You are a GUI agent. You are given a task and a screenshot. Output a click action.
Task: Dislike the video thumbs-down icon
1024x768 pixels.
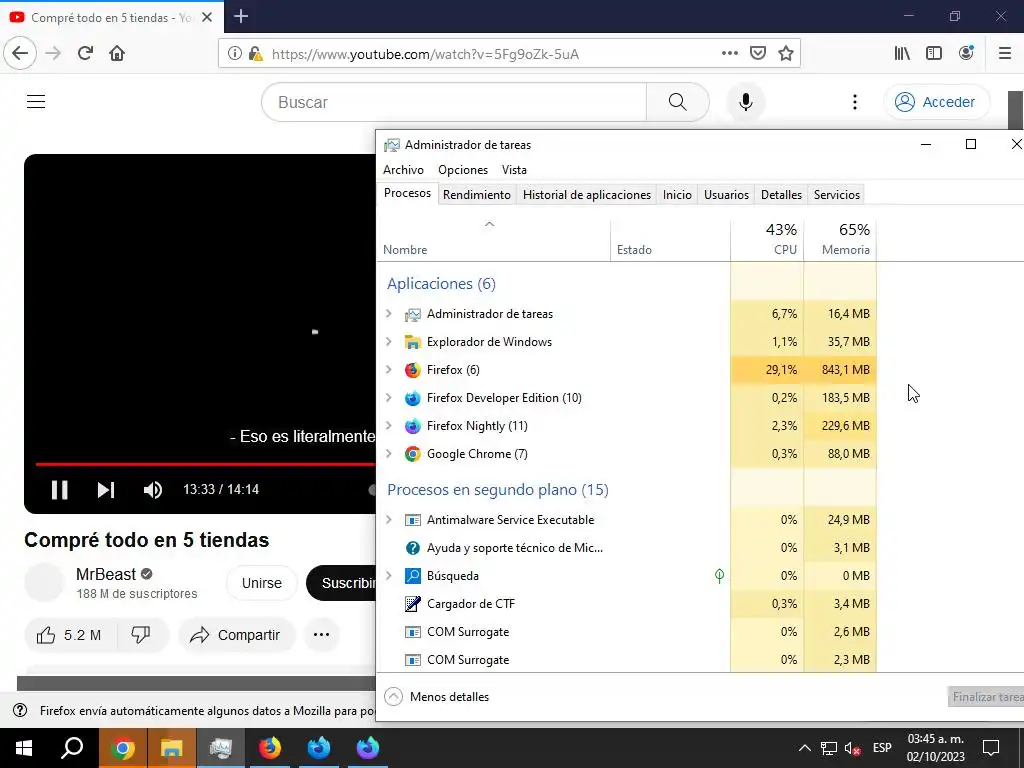point(141,635)
